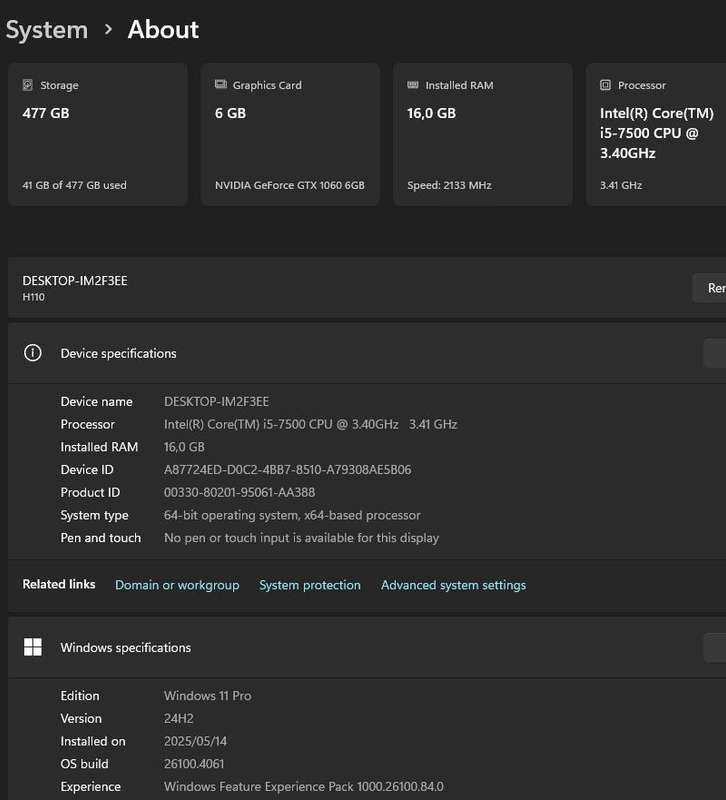This screenshot has width=726, height=800.
Task: Go back to System in breadcrumb
Action: click(46, 30)
